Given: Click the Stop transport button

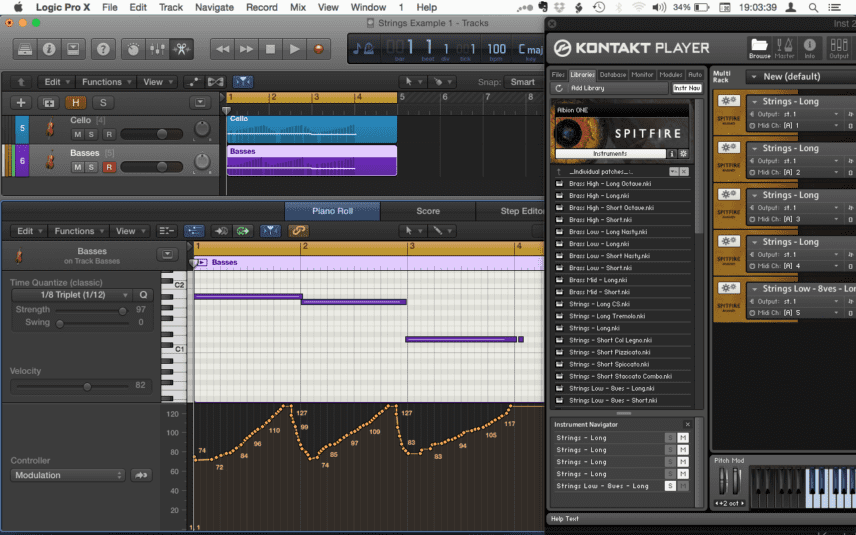Looking at the screenshot, I should pyautogui.click(x=270, y=49).
